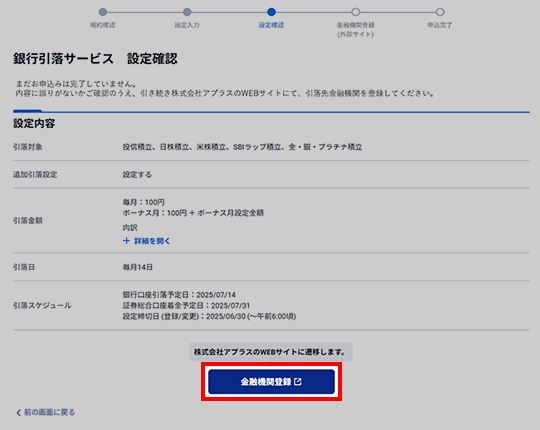The image size is (540, 430).
Task: Click the 設定確認 step label
Action: 271,25
